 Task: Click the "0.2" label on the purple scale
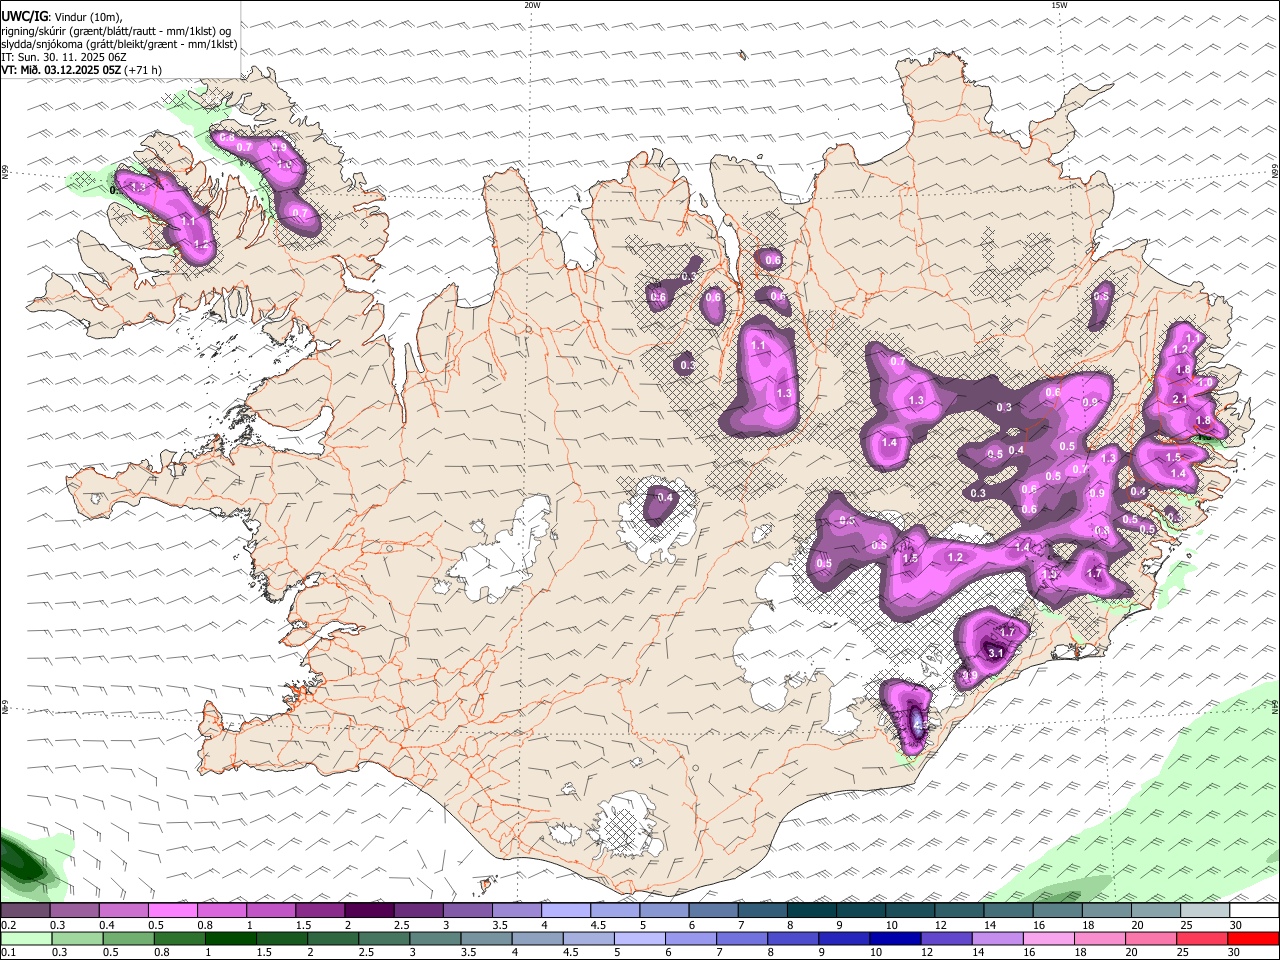click(x=8, y=925)
